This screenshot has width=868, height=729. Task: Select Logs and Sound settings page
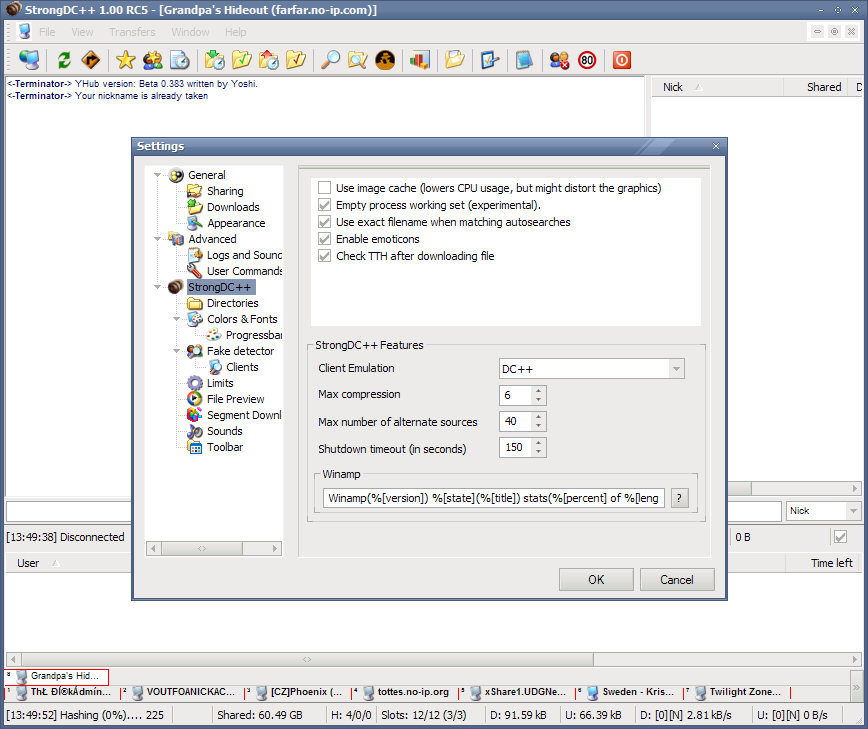click(244, 255)
